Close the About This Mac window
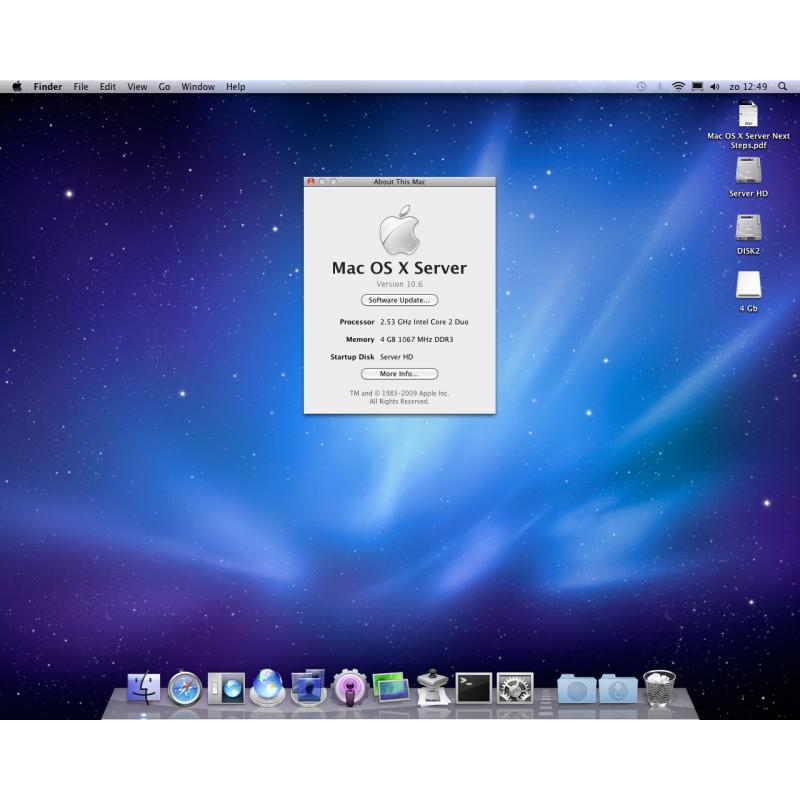The image size is (800, 800). [x=311, y=182]
